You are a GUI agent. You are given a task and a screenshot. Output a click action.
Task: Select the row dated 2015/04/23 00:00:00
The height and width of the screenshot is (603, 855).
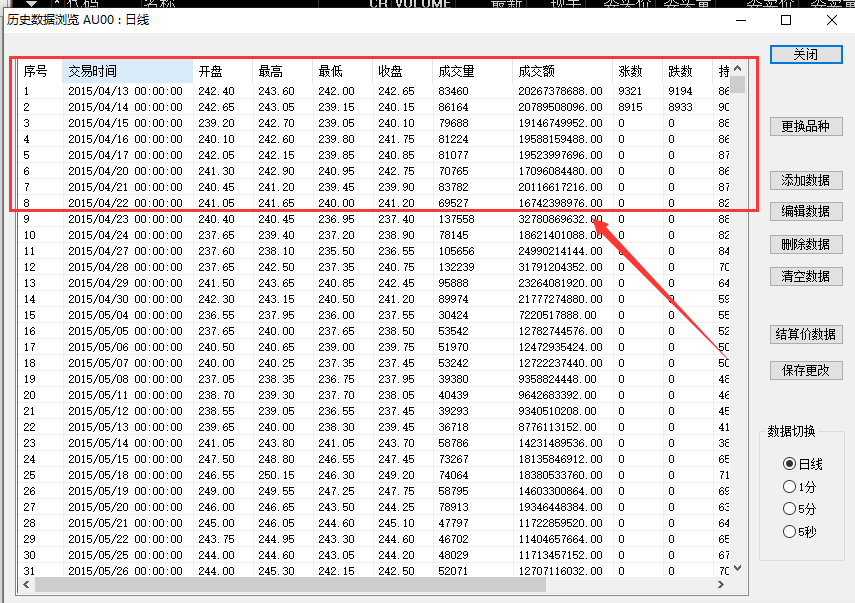click(374, 219)
